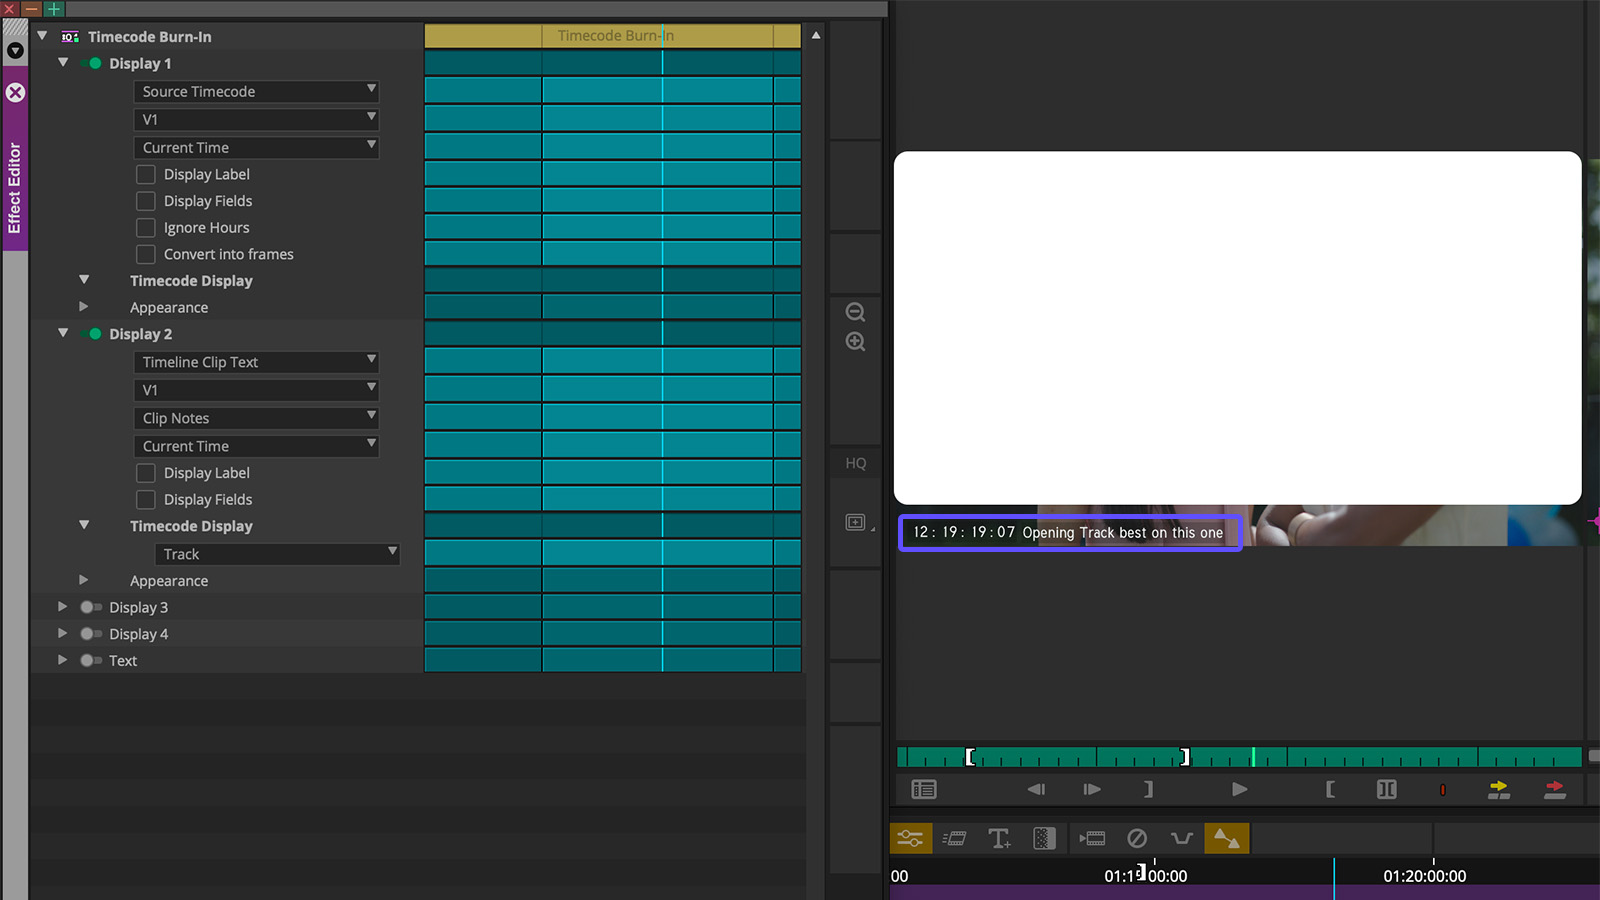
Task: Toggle HQ preview mode
Action: coord(855,463)
